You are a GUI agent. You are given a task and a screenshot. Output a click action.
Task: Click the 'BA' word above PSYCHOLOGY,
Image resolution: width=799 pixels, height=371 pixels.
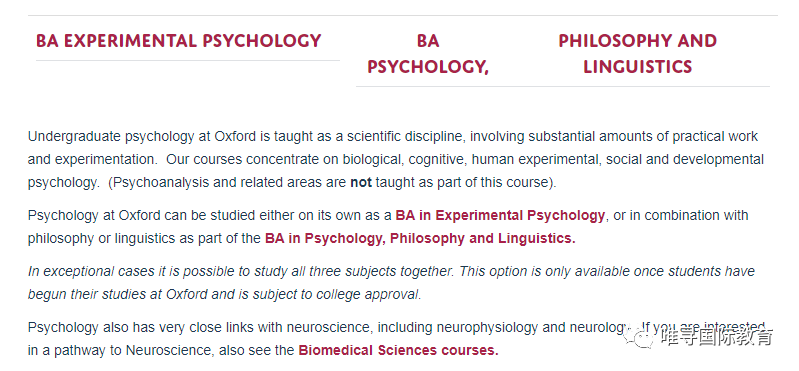[x=428, y=41]
